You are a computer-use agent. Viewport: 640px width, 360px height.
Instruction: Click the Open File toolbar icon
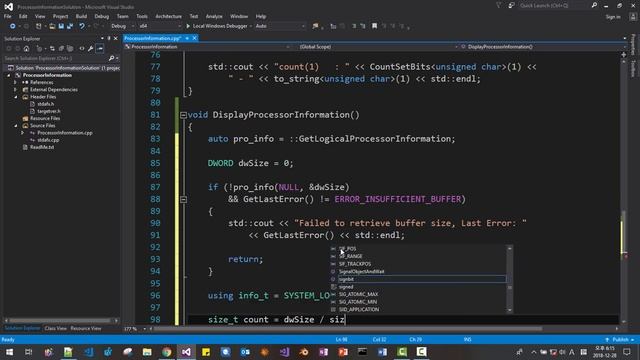pos(52,26)
